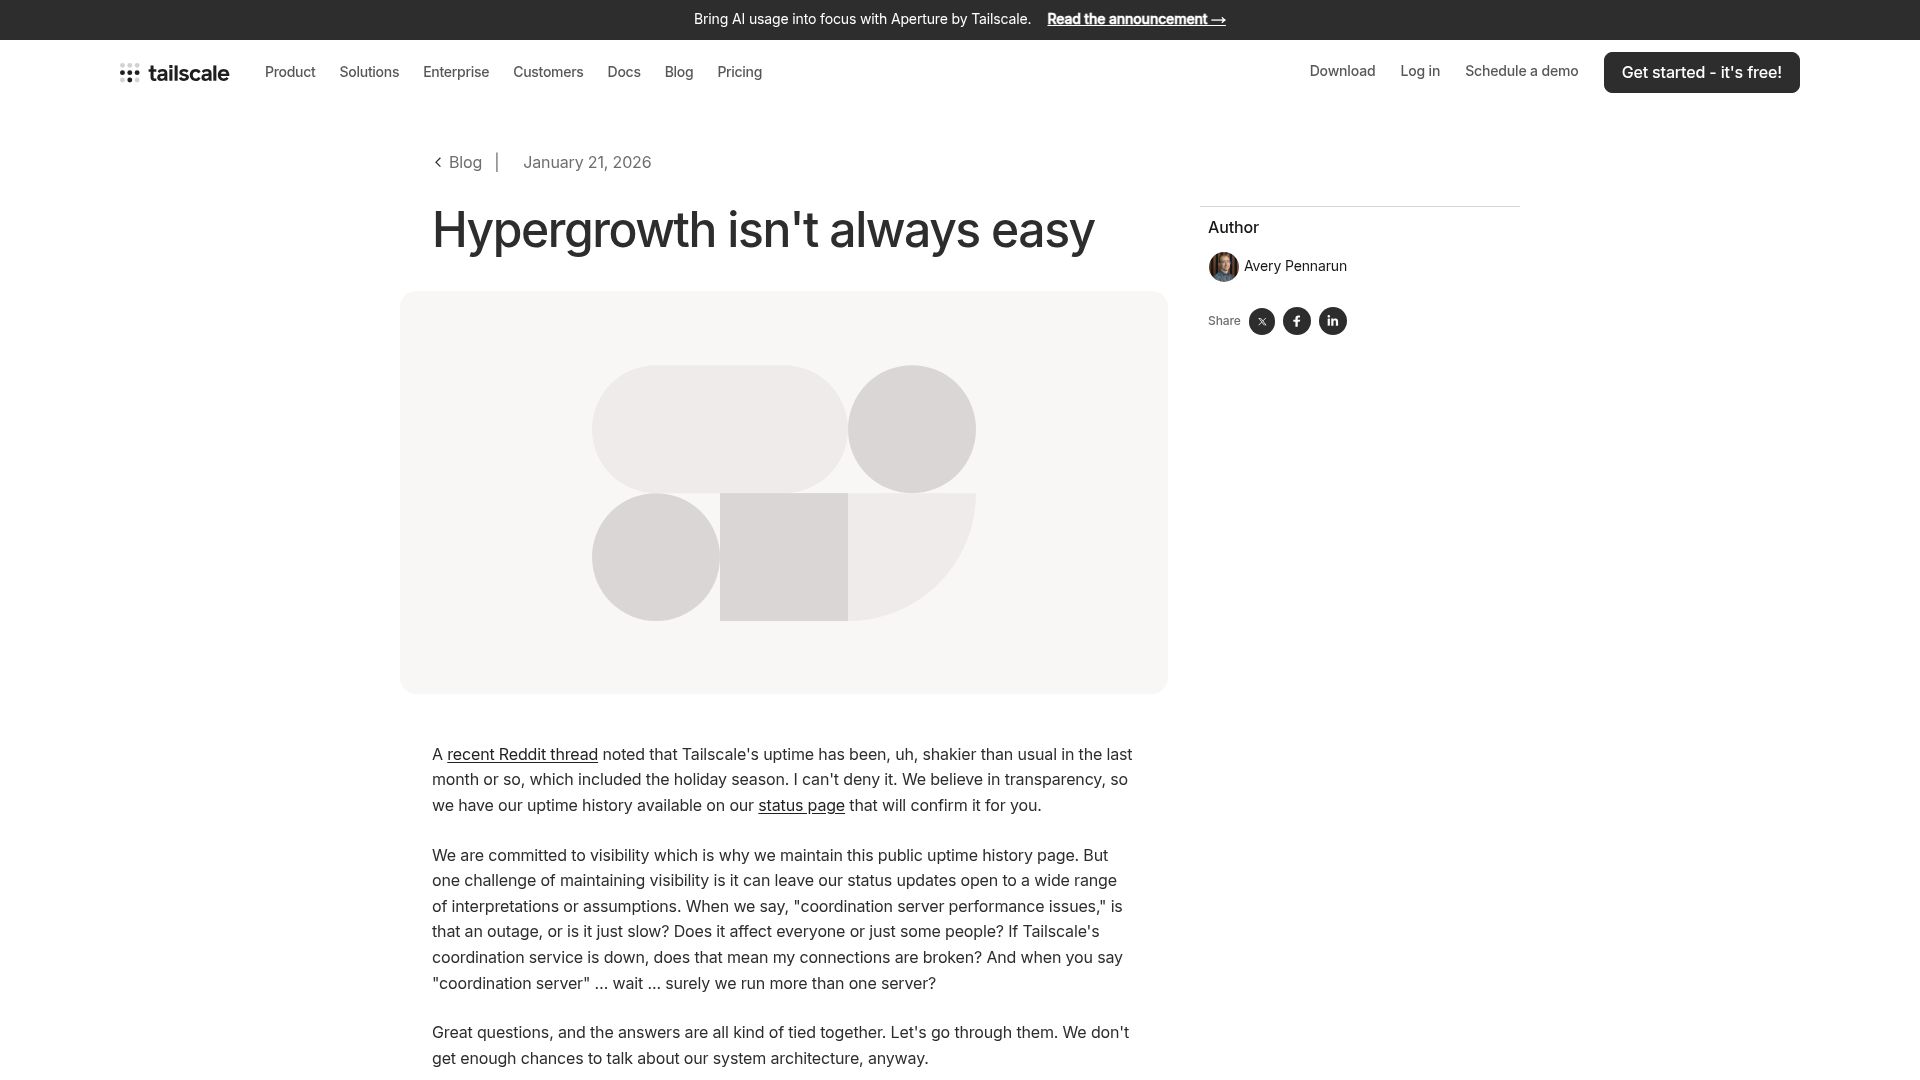Open the Product menu
Screen dimensions: 1920x1080
coord(290,72)
